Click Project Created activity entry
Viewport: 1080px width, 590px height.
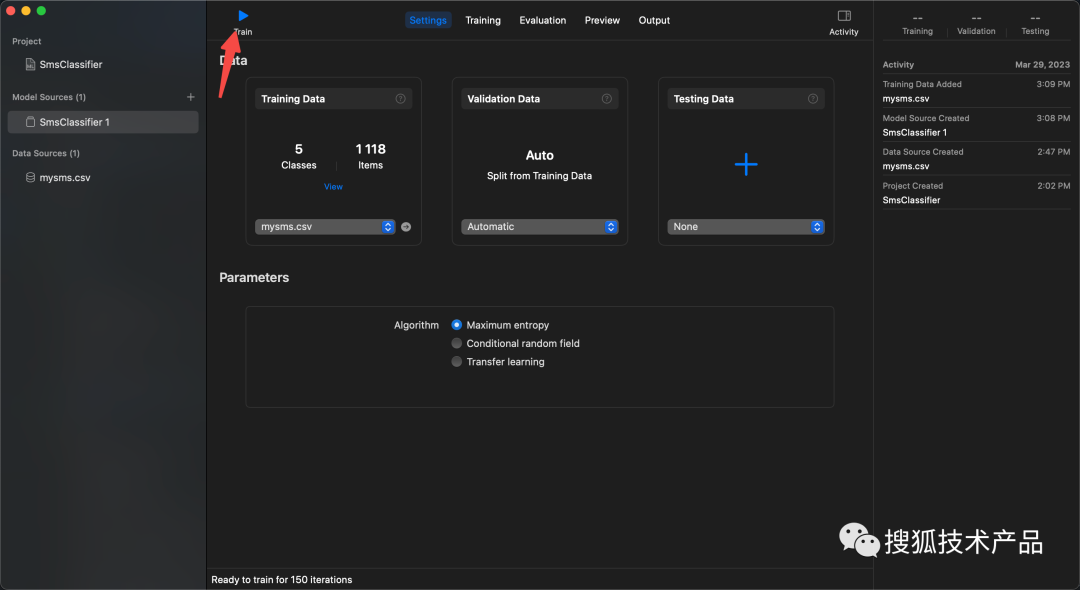coord(976,193)
